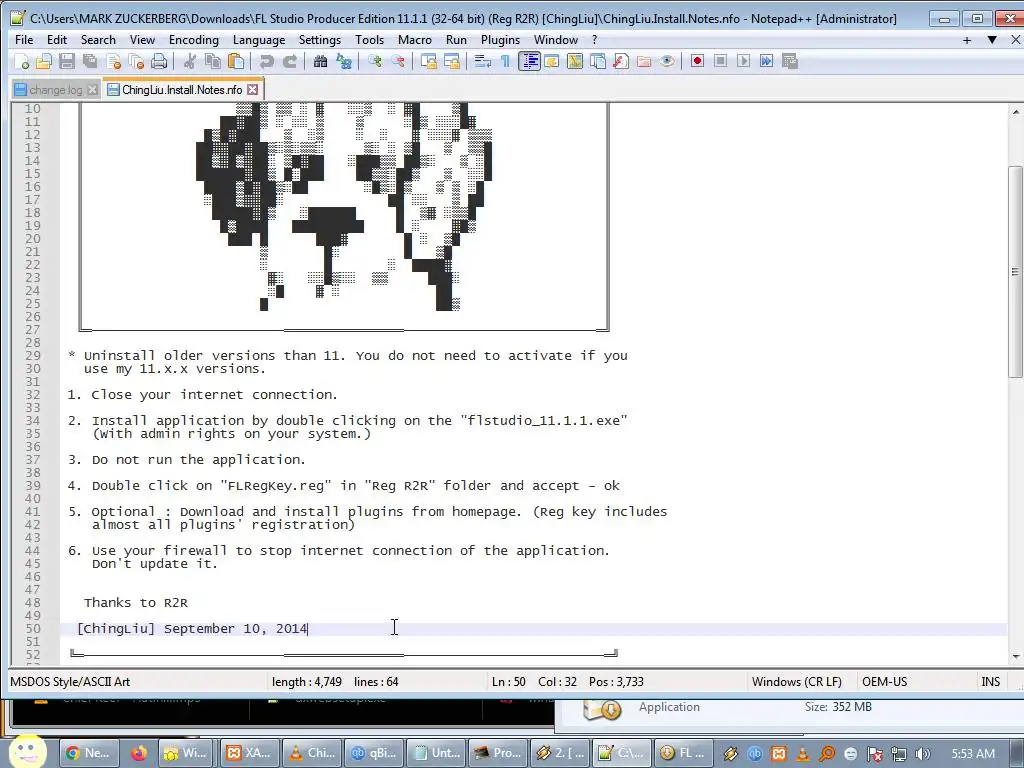The image size is (1024, 768).
Task: Click the vertical scrollbar up arrow
Action: [x=1016, y=112]
